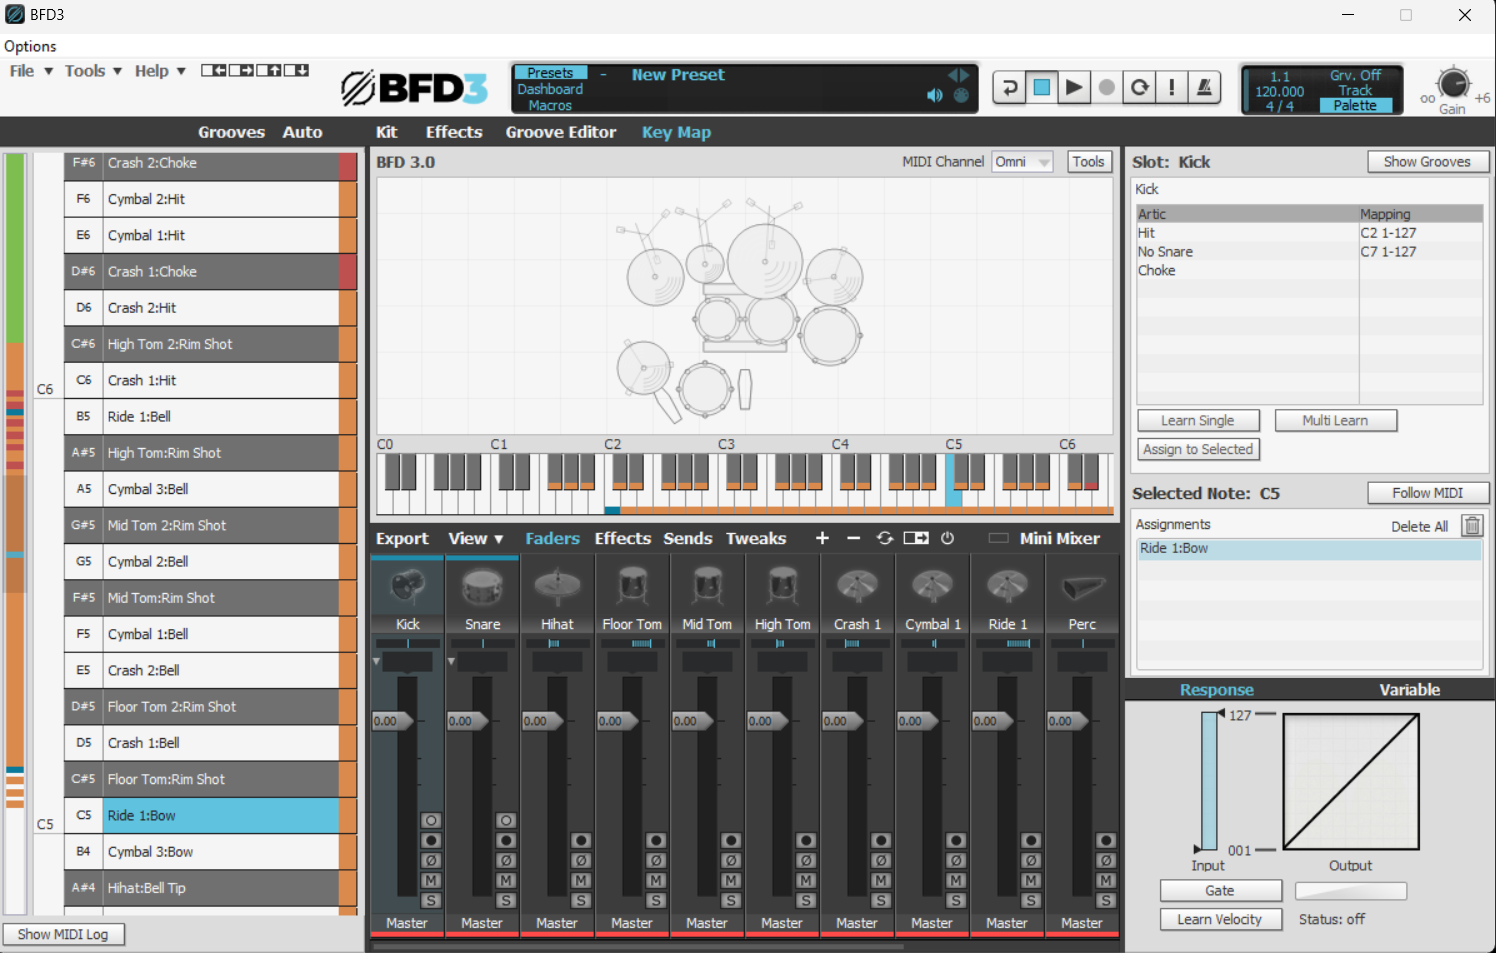Click the mixer refresh arrows icon
This screenshot has height=953, width=1496.
tap(885, 538)
